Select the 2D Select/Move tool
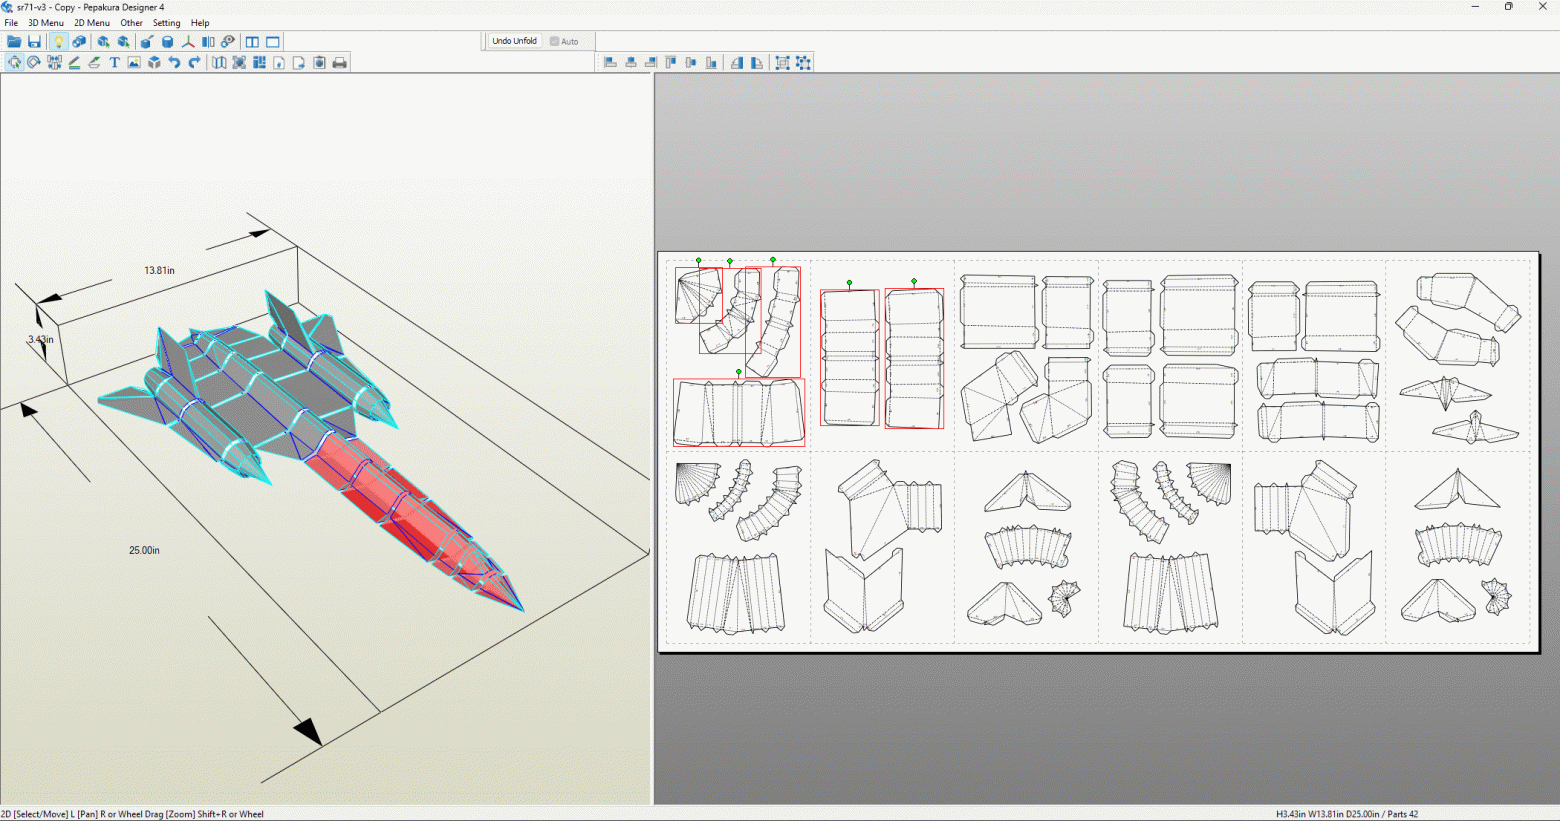This screenshot has height=821, width=1560. tap(14, 61)
